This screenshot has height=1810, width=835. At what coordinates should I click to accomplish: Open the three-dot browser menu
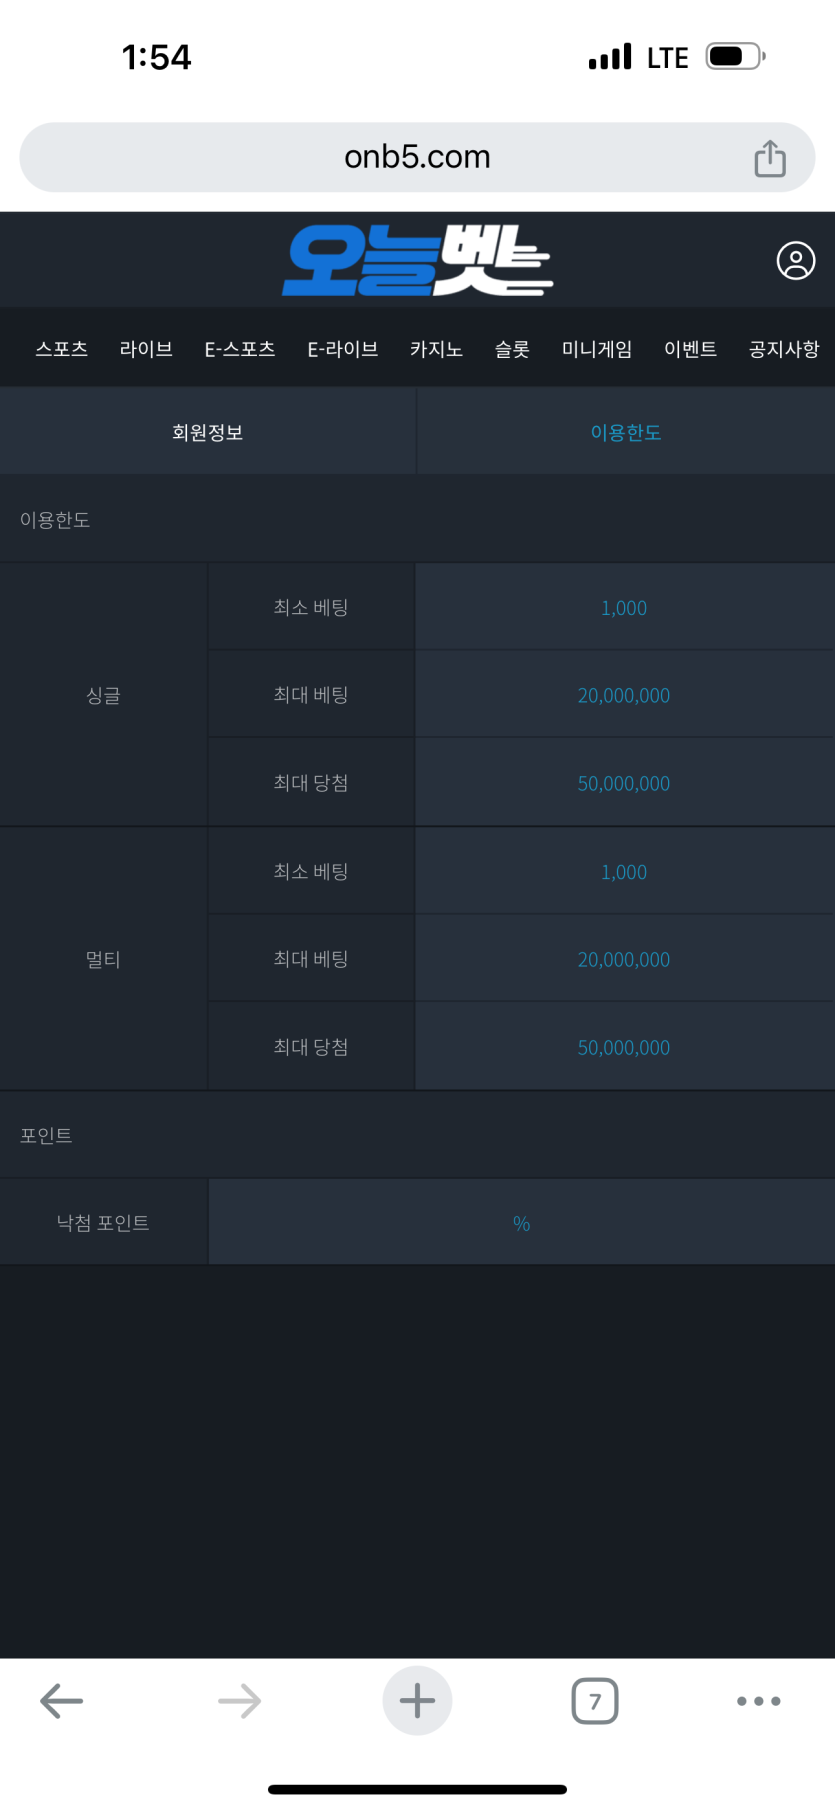(759, 1701)
